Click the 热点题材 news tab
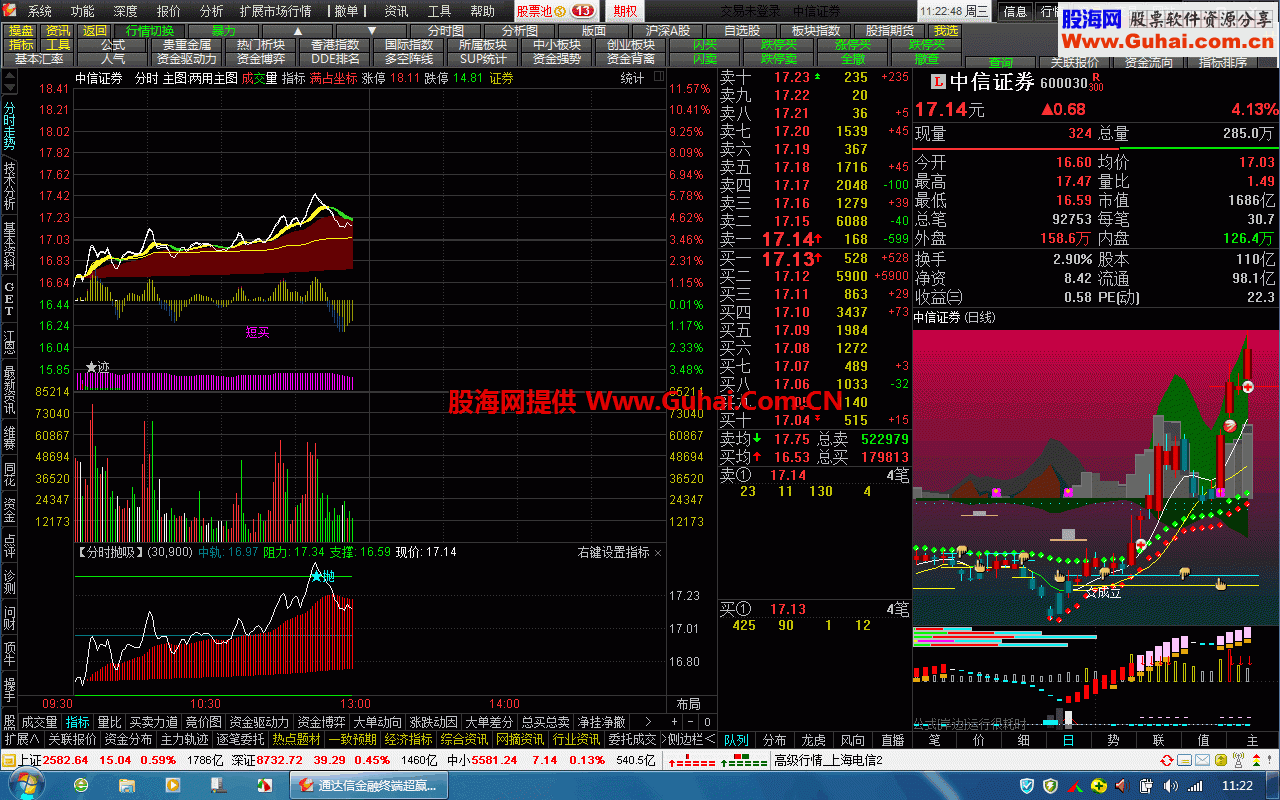 click(296, 740)
